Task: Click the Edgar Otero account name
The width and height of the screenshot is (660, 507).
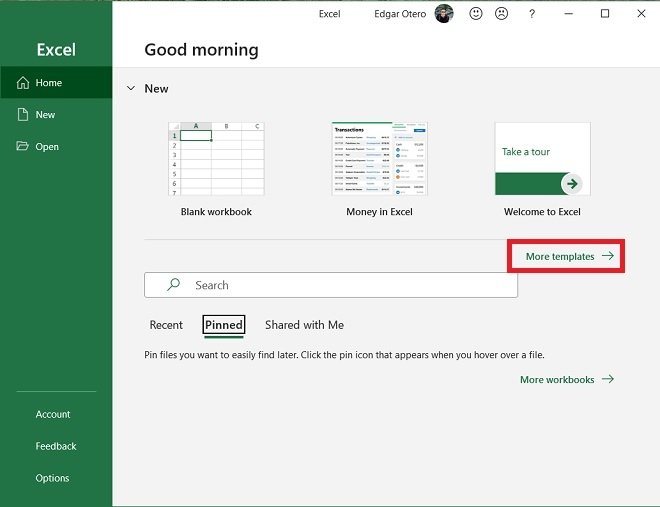Action: pyautogui.click(x=400, y=14)
